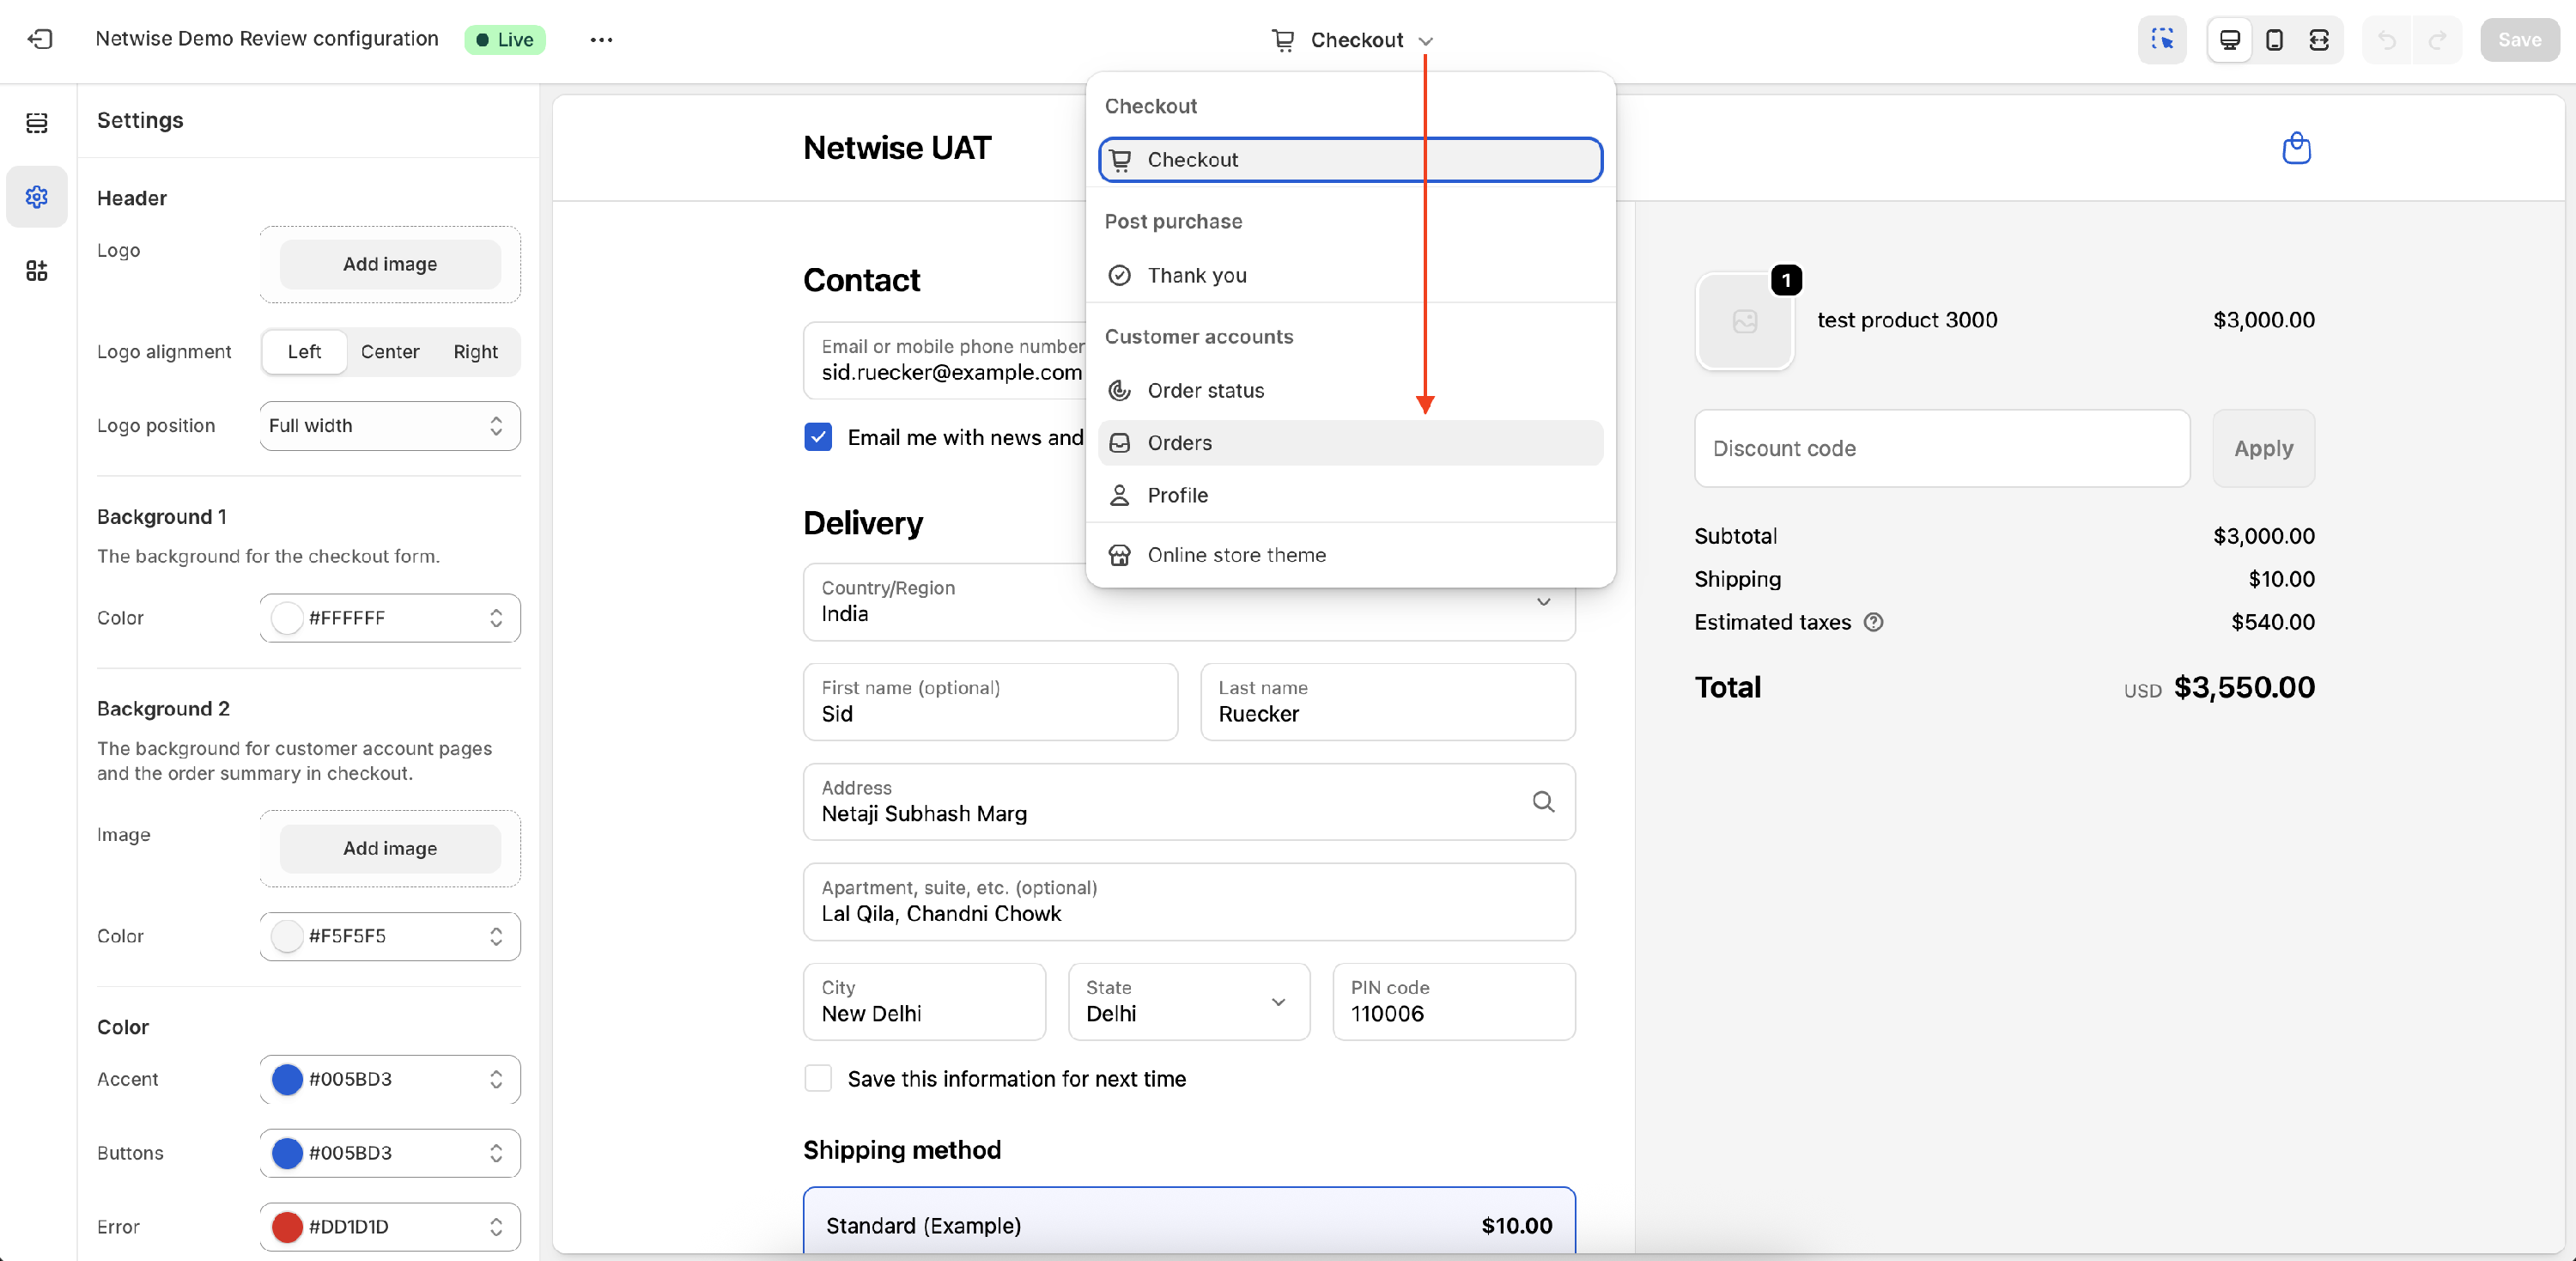Viewport: 2576px width, 1261px height.
Task: Click the exit editor icon
Action: point(40,40)
